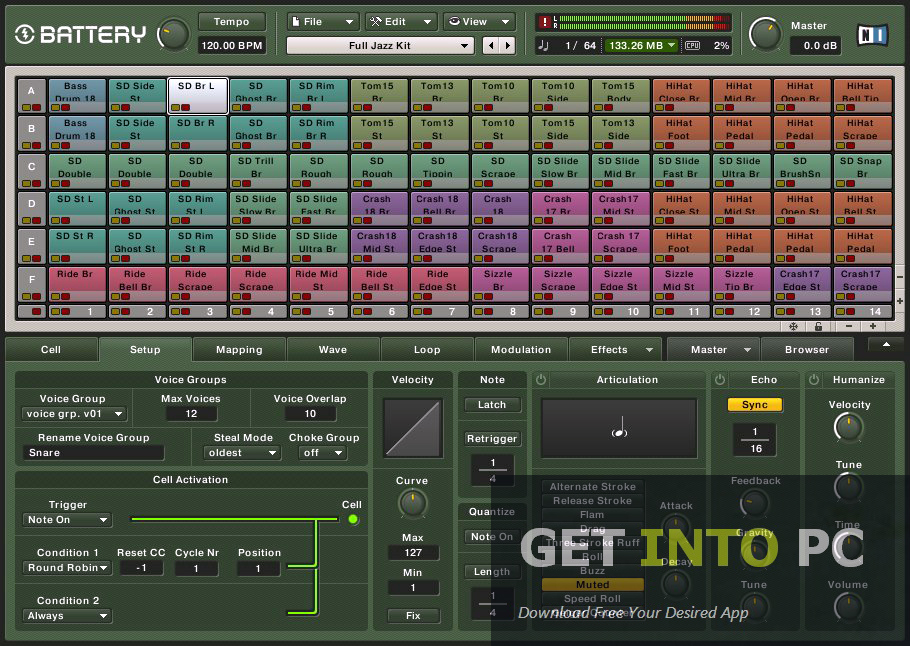Click the polyphony notes icon
The image size is (910, 646).
click(x=543, y=45)
